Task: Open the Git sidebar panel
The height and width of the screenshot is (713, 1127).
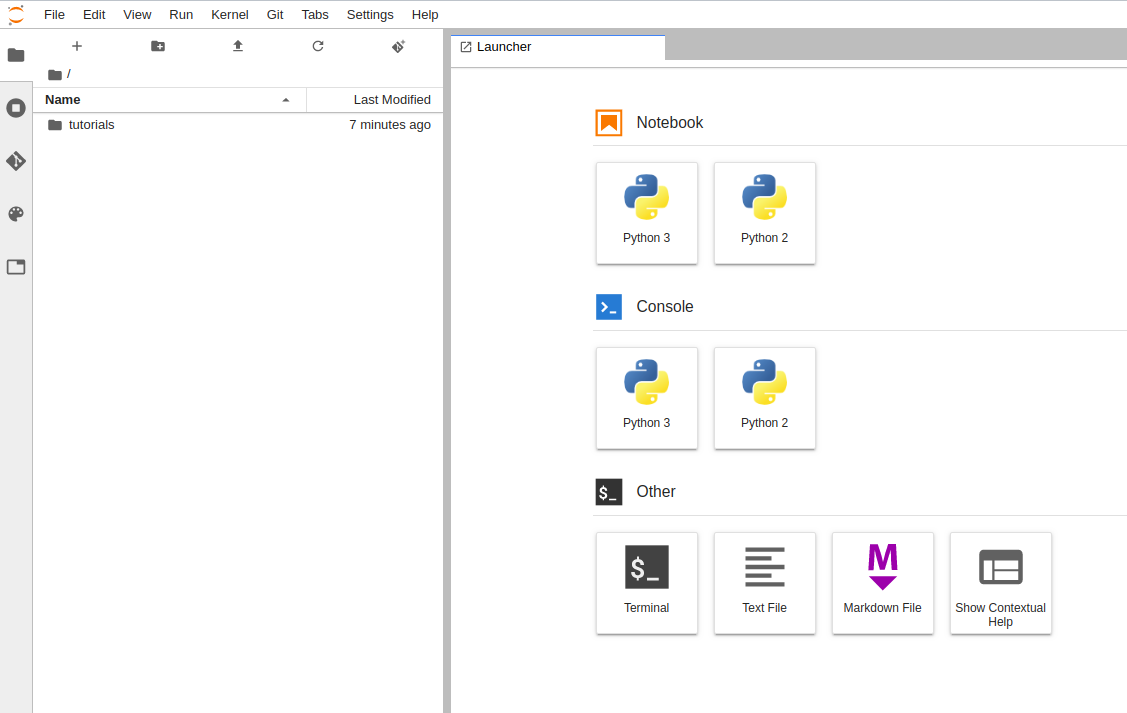Action: pyautogui.click(x=16, y=161)
